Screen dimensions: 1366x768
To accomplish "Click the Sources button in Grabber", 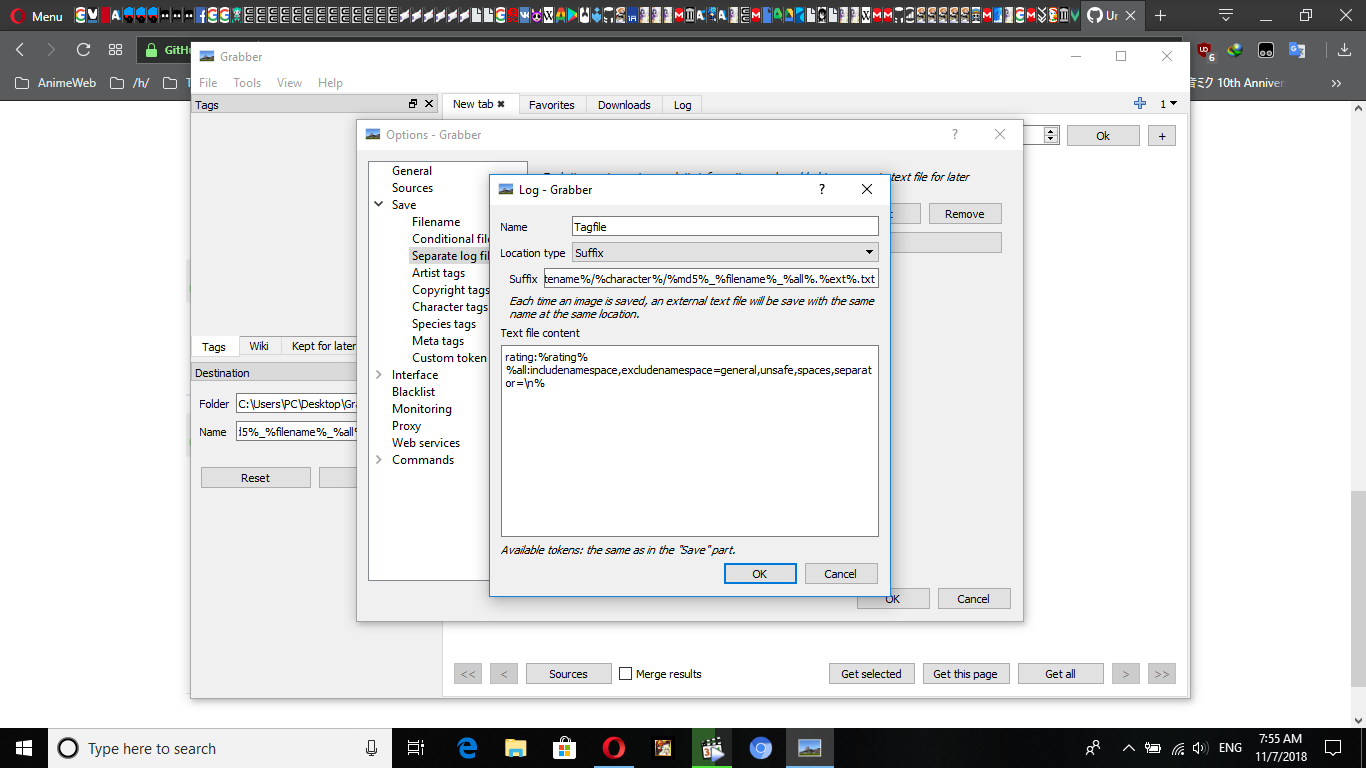I will (568, 674).
